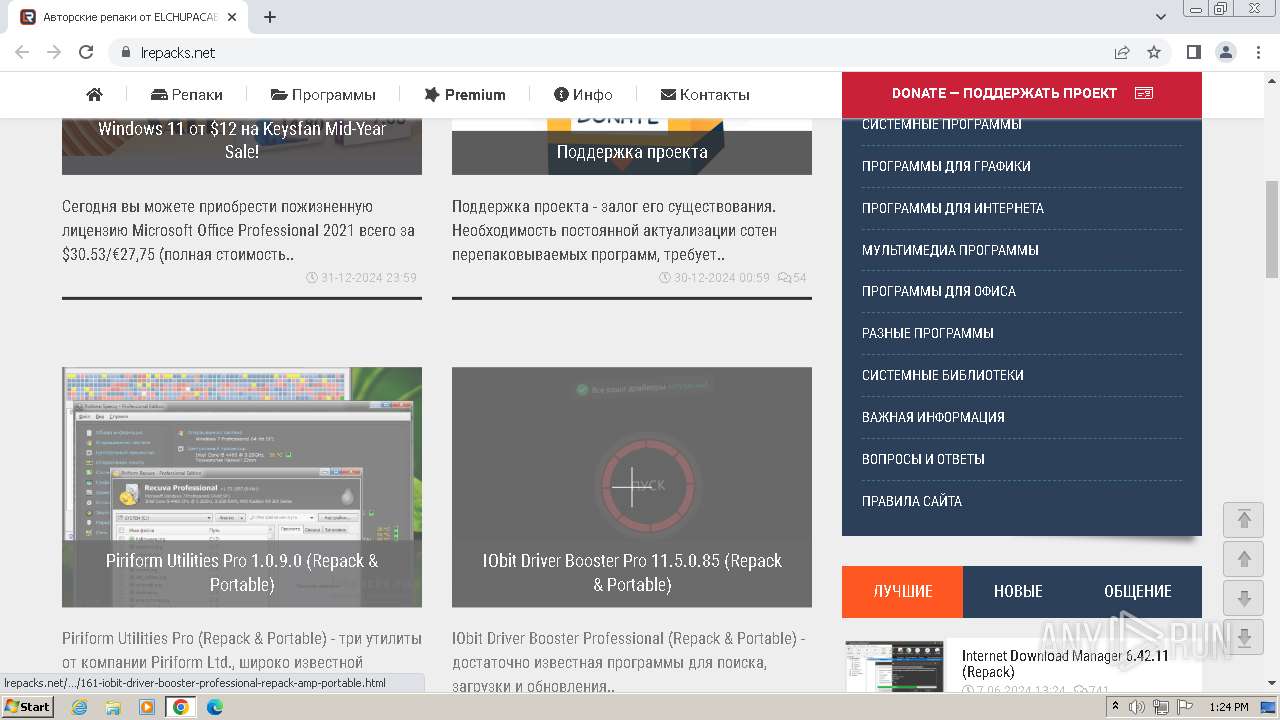The width and height of the screenshot is (1280, 720).
Task: Jump to top of page arrow
Action: pos(1244,519)
